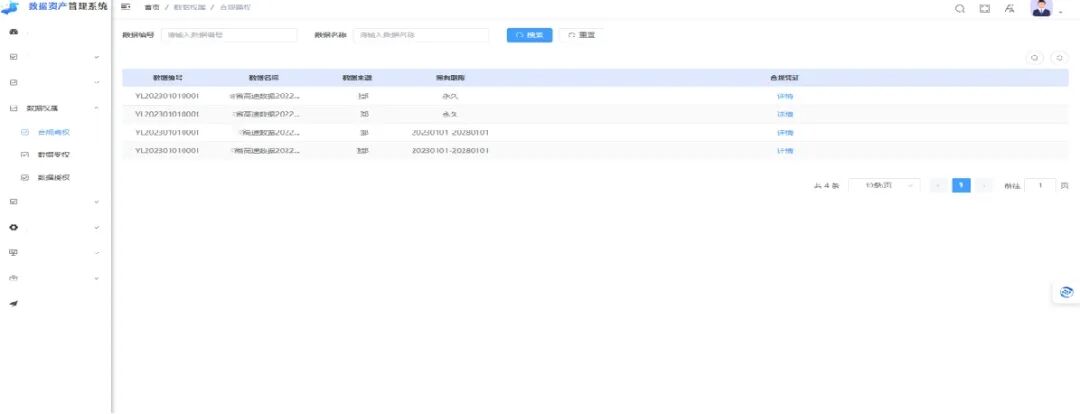Open the highlighted 合规确权 sidebar submenu item
This screenshot has width=1080, height=414.
pos(54,132)
